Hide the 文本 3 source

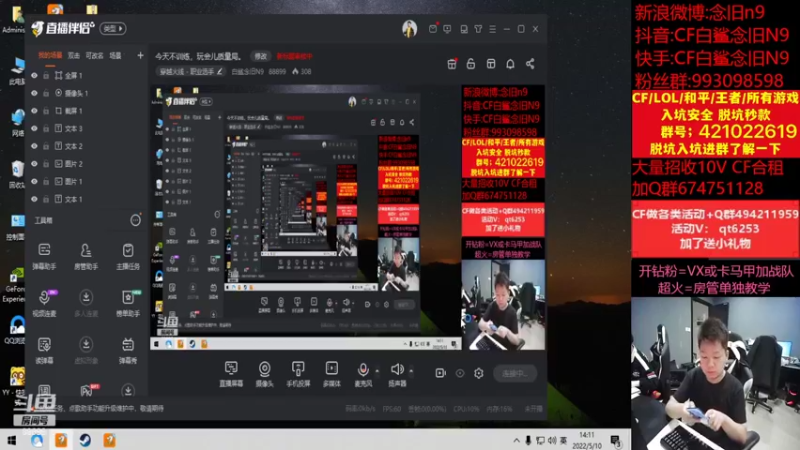coord(34,129)
